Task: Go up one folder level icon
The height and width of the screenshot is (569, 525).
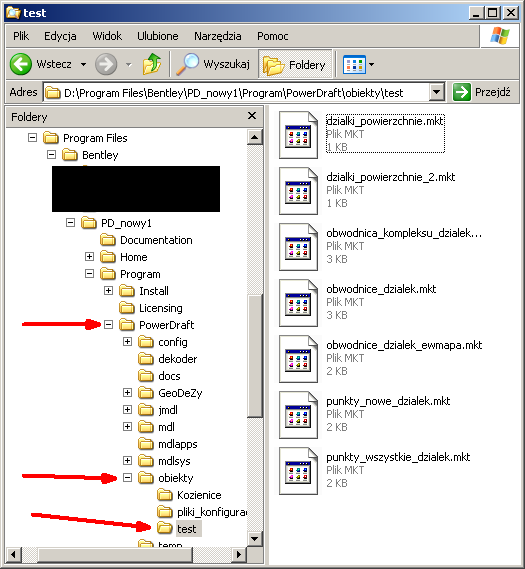Action: coord(151,64)
